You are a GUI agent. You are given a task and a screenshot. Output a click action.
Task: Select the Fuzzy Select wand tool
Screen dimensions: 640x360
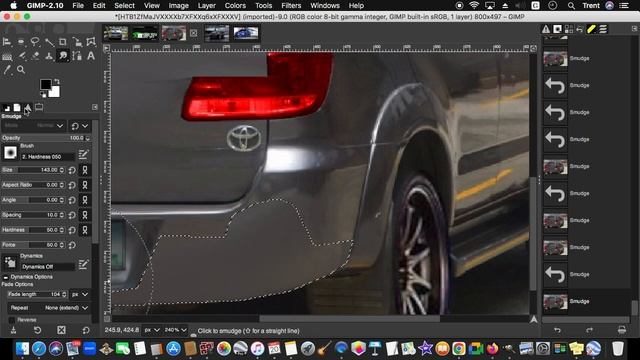click(x=49, y=42)
